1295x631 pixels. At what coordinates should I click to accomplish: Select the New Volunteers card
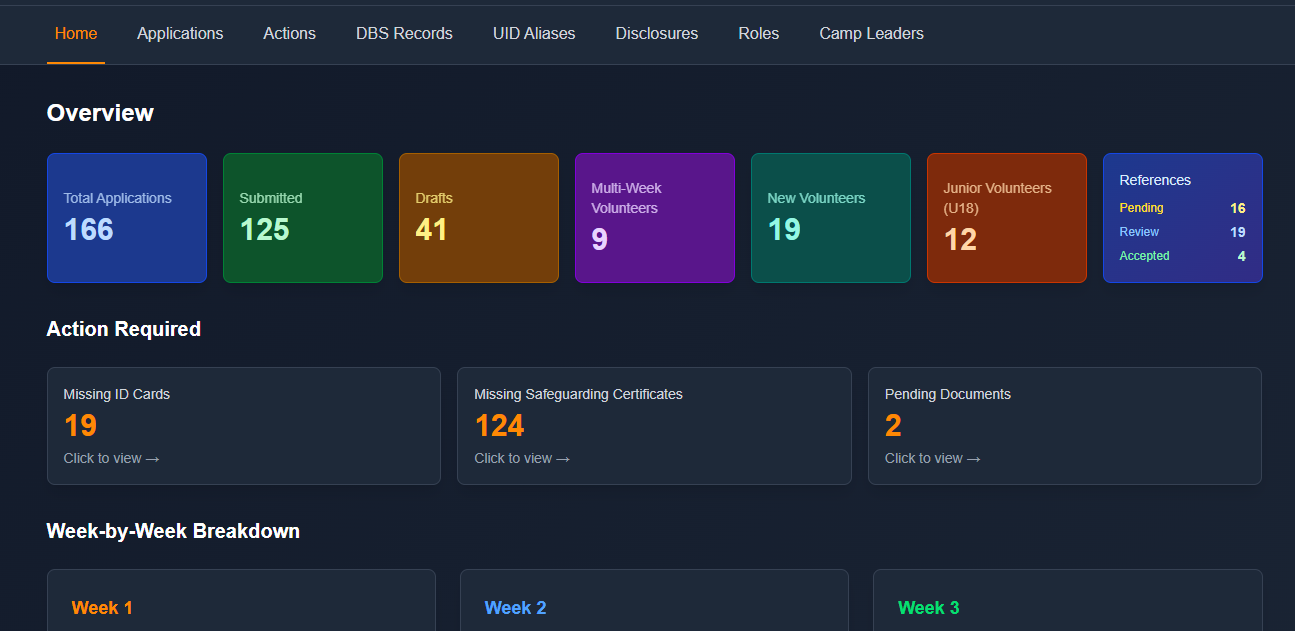[x=830, y=218]
